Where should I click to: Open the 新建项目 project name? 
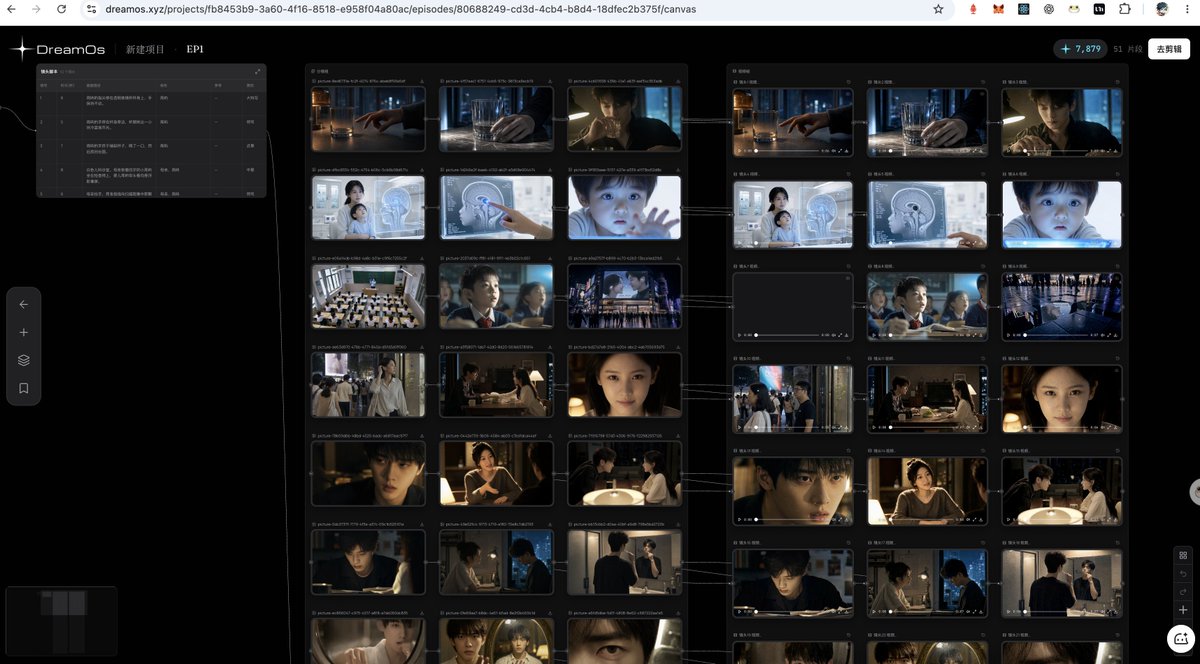(145, 49)
